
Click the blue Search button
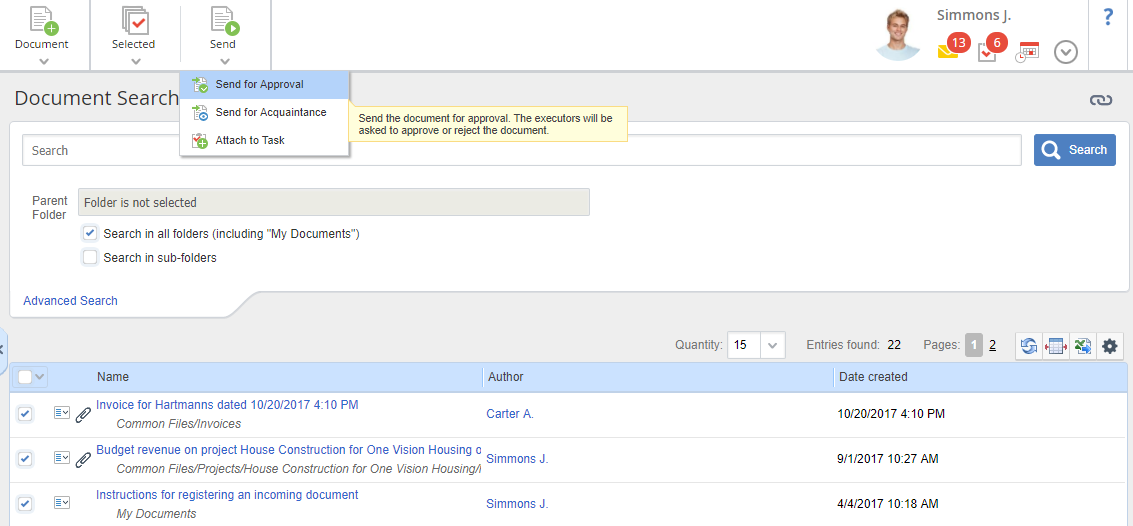(1074, 150)
